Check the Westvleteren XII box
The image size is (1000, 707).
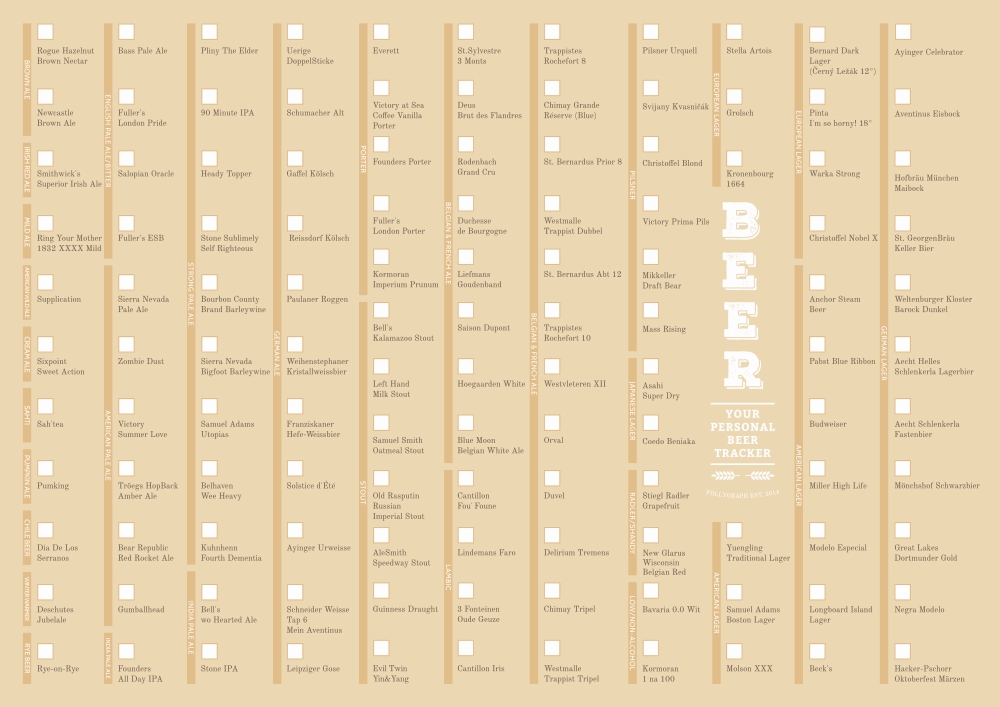point(552,366)
